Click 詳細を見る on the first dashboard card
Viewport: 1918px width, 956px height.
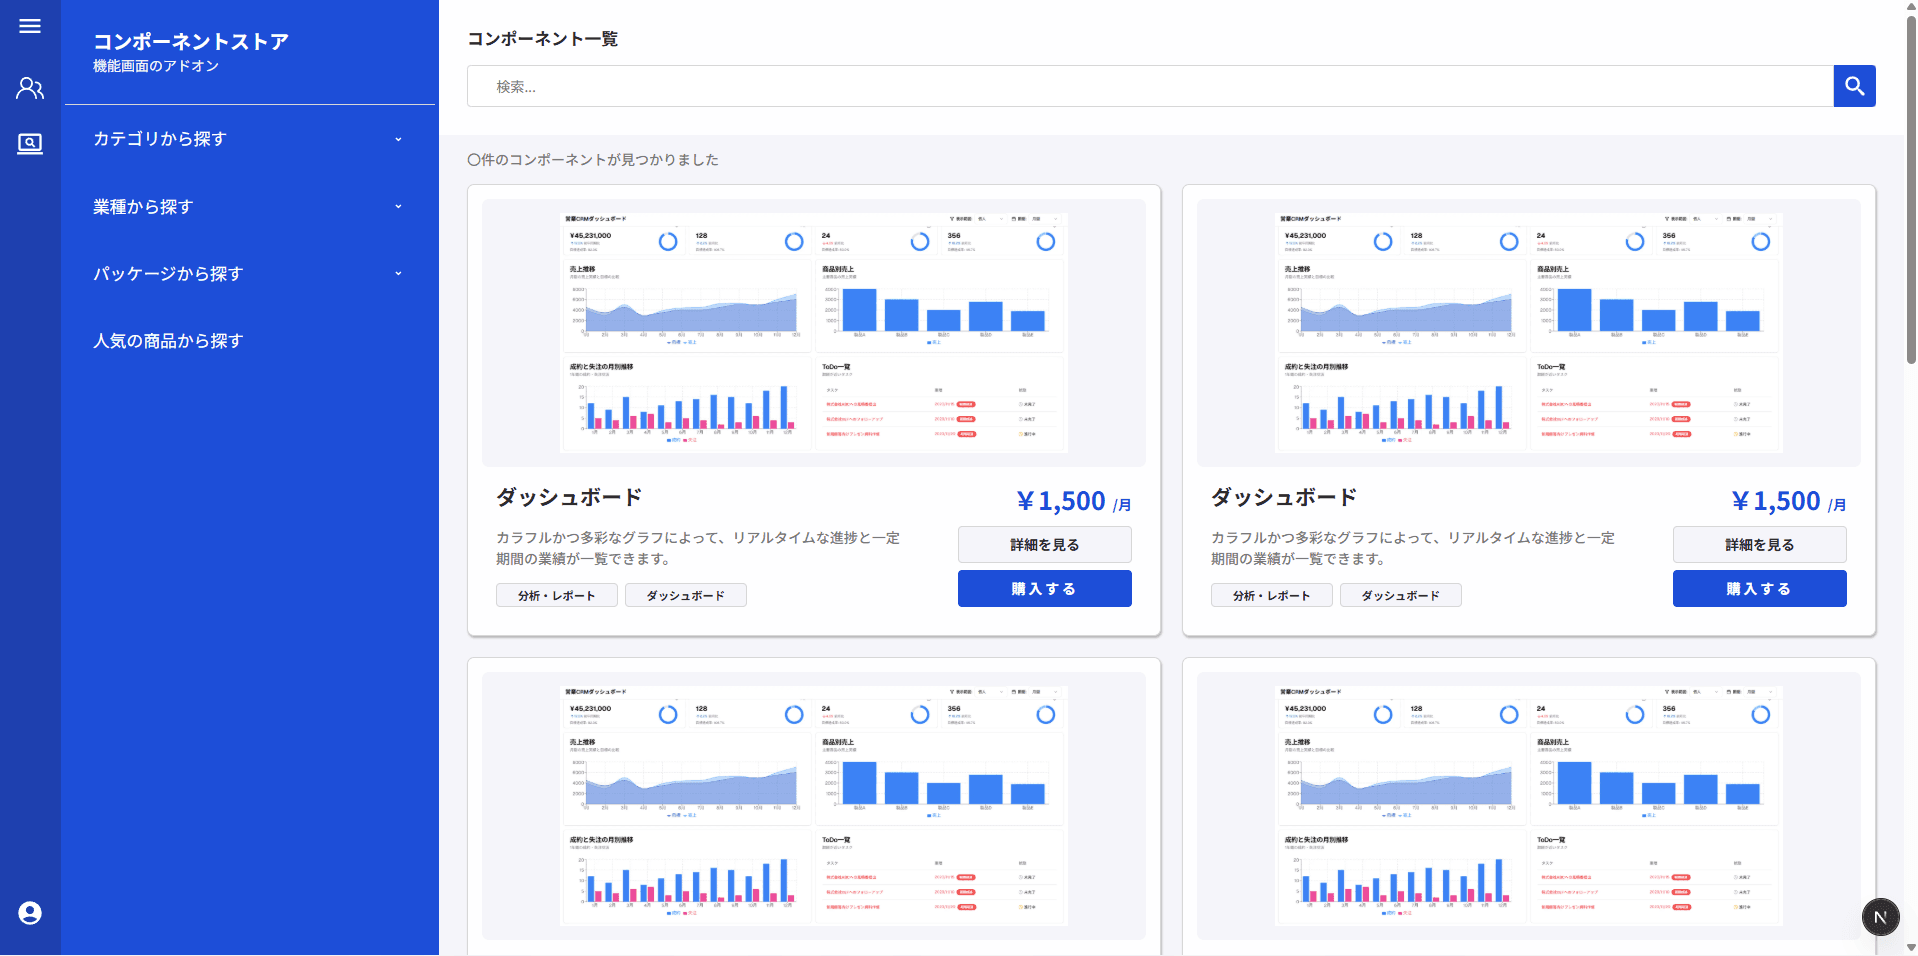click(x=1044, y=545)
